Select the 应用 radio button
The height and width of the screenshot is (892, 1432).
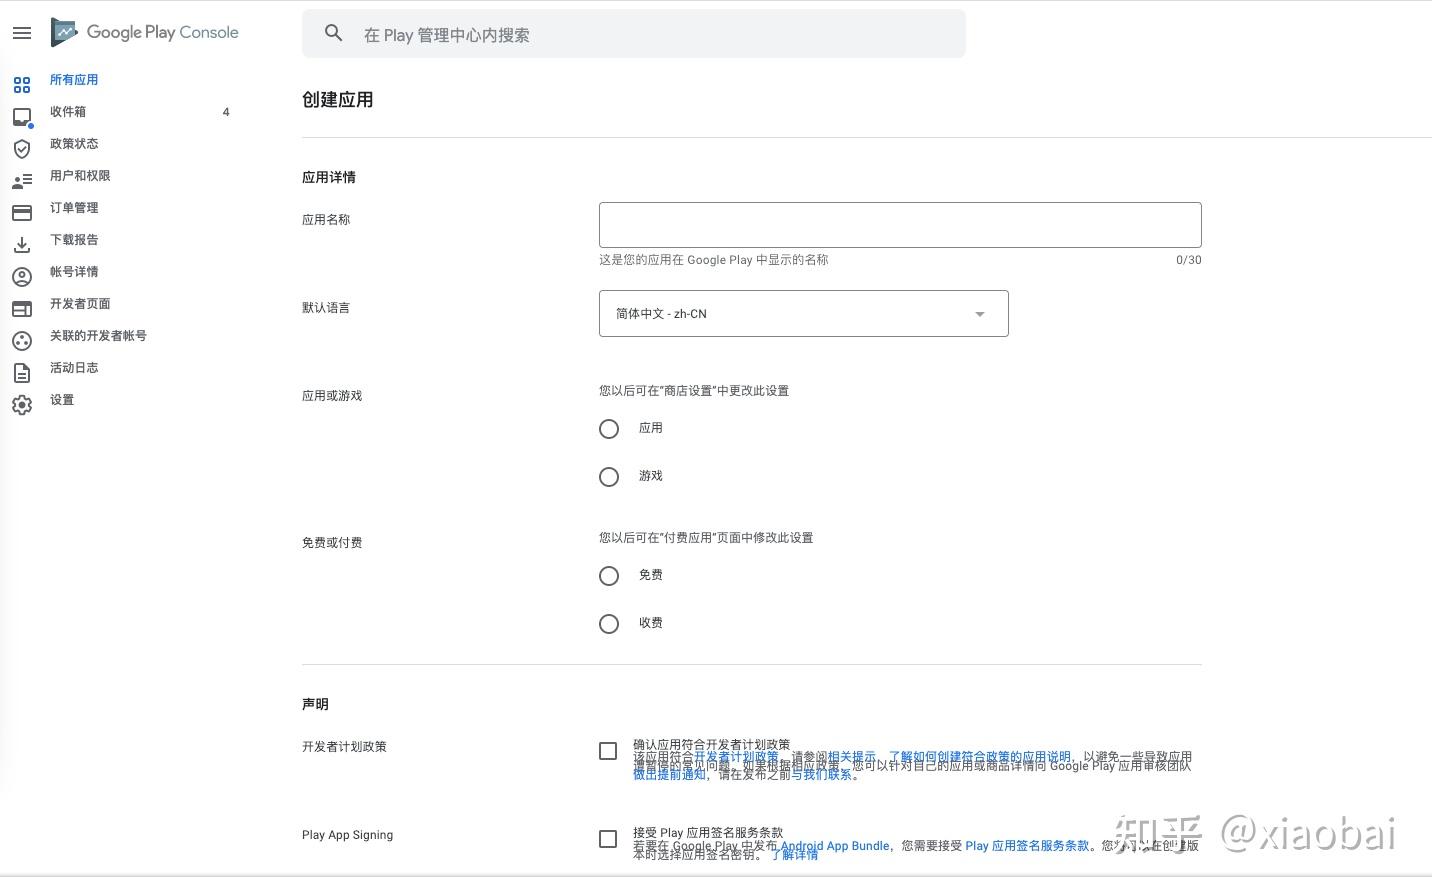tap(609, 428)
